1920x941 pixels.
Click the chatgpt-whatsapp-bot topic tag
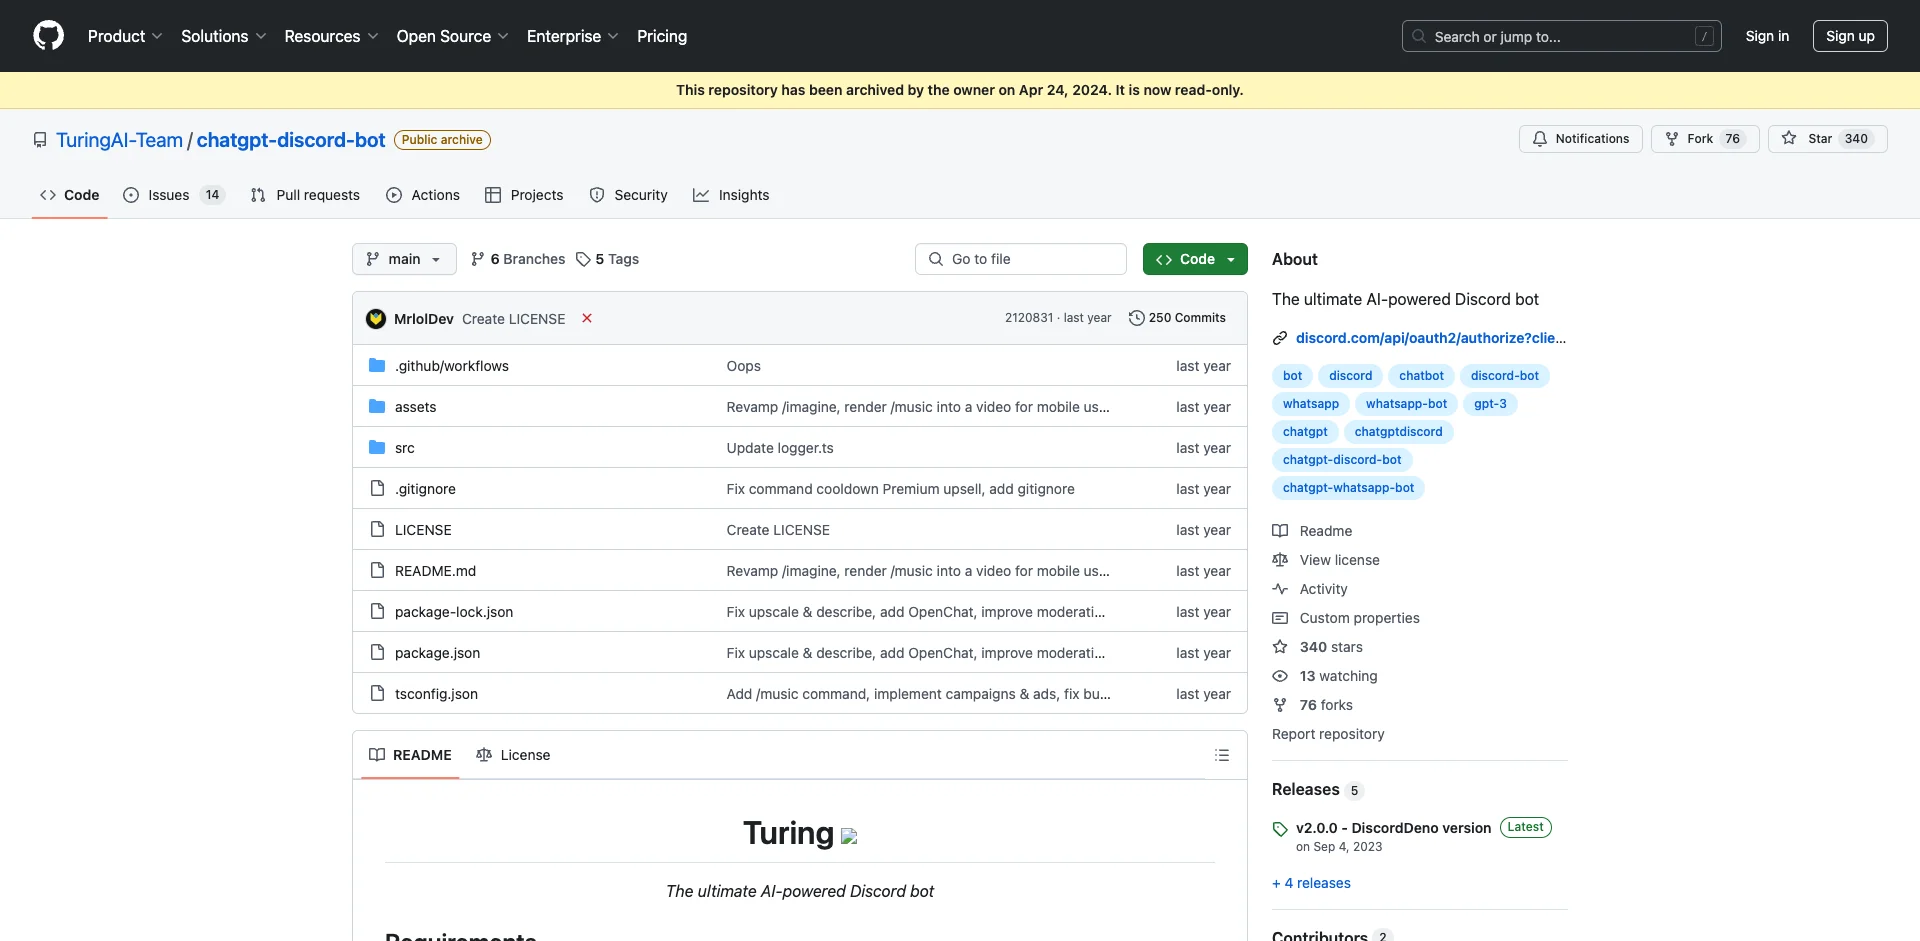pos(1348,488)
